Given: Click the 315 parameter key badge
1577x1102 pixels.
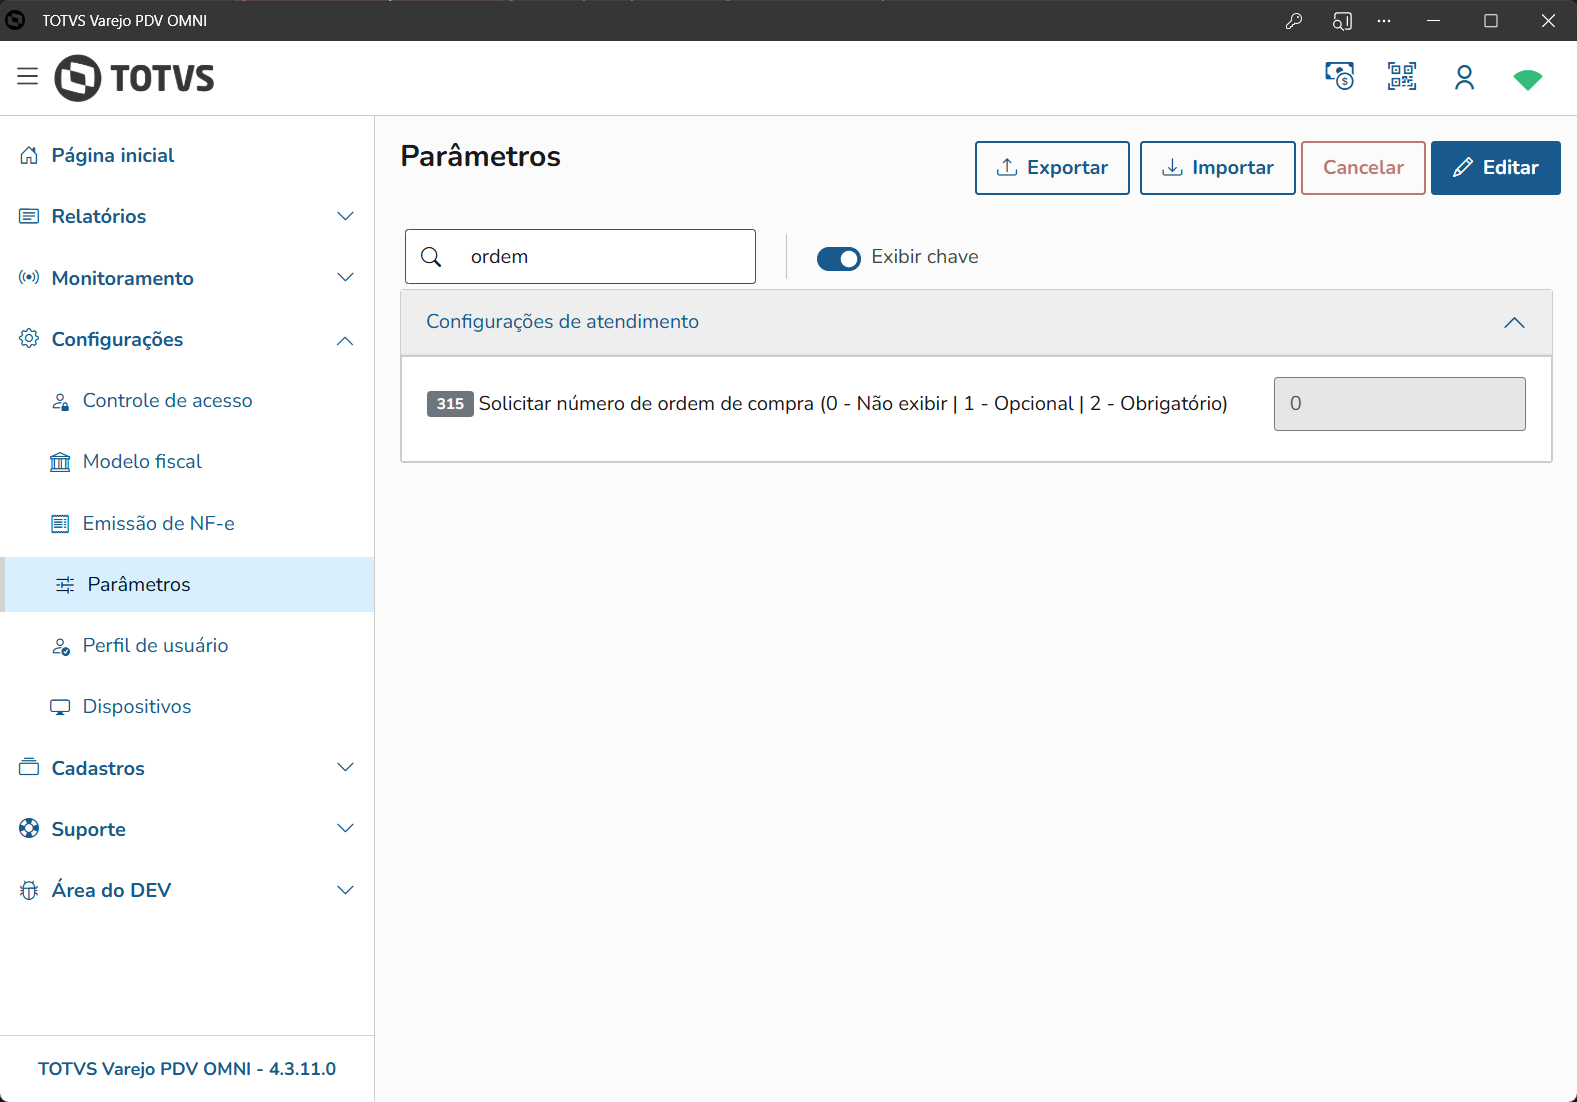Looking at the screenshot, I should tap(450, 404).
